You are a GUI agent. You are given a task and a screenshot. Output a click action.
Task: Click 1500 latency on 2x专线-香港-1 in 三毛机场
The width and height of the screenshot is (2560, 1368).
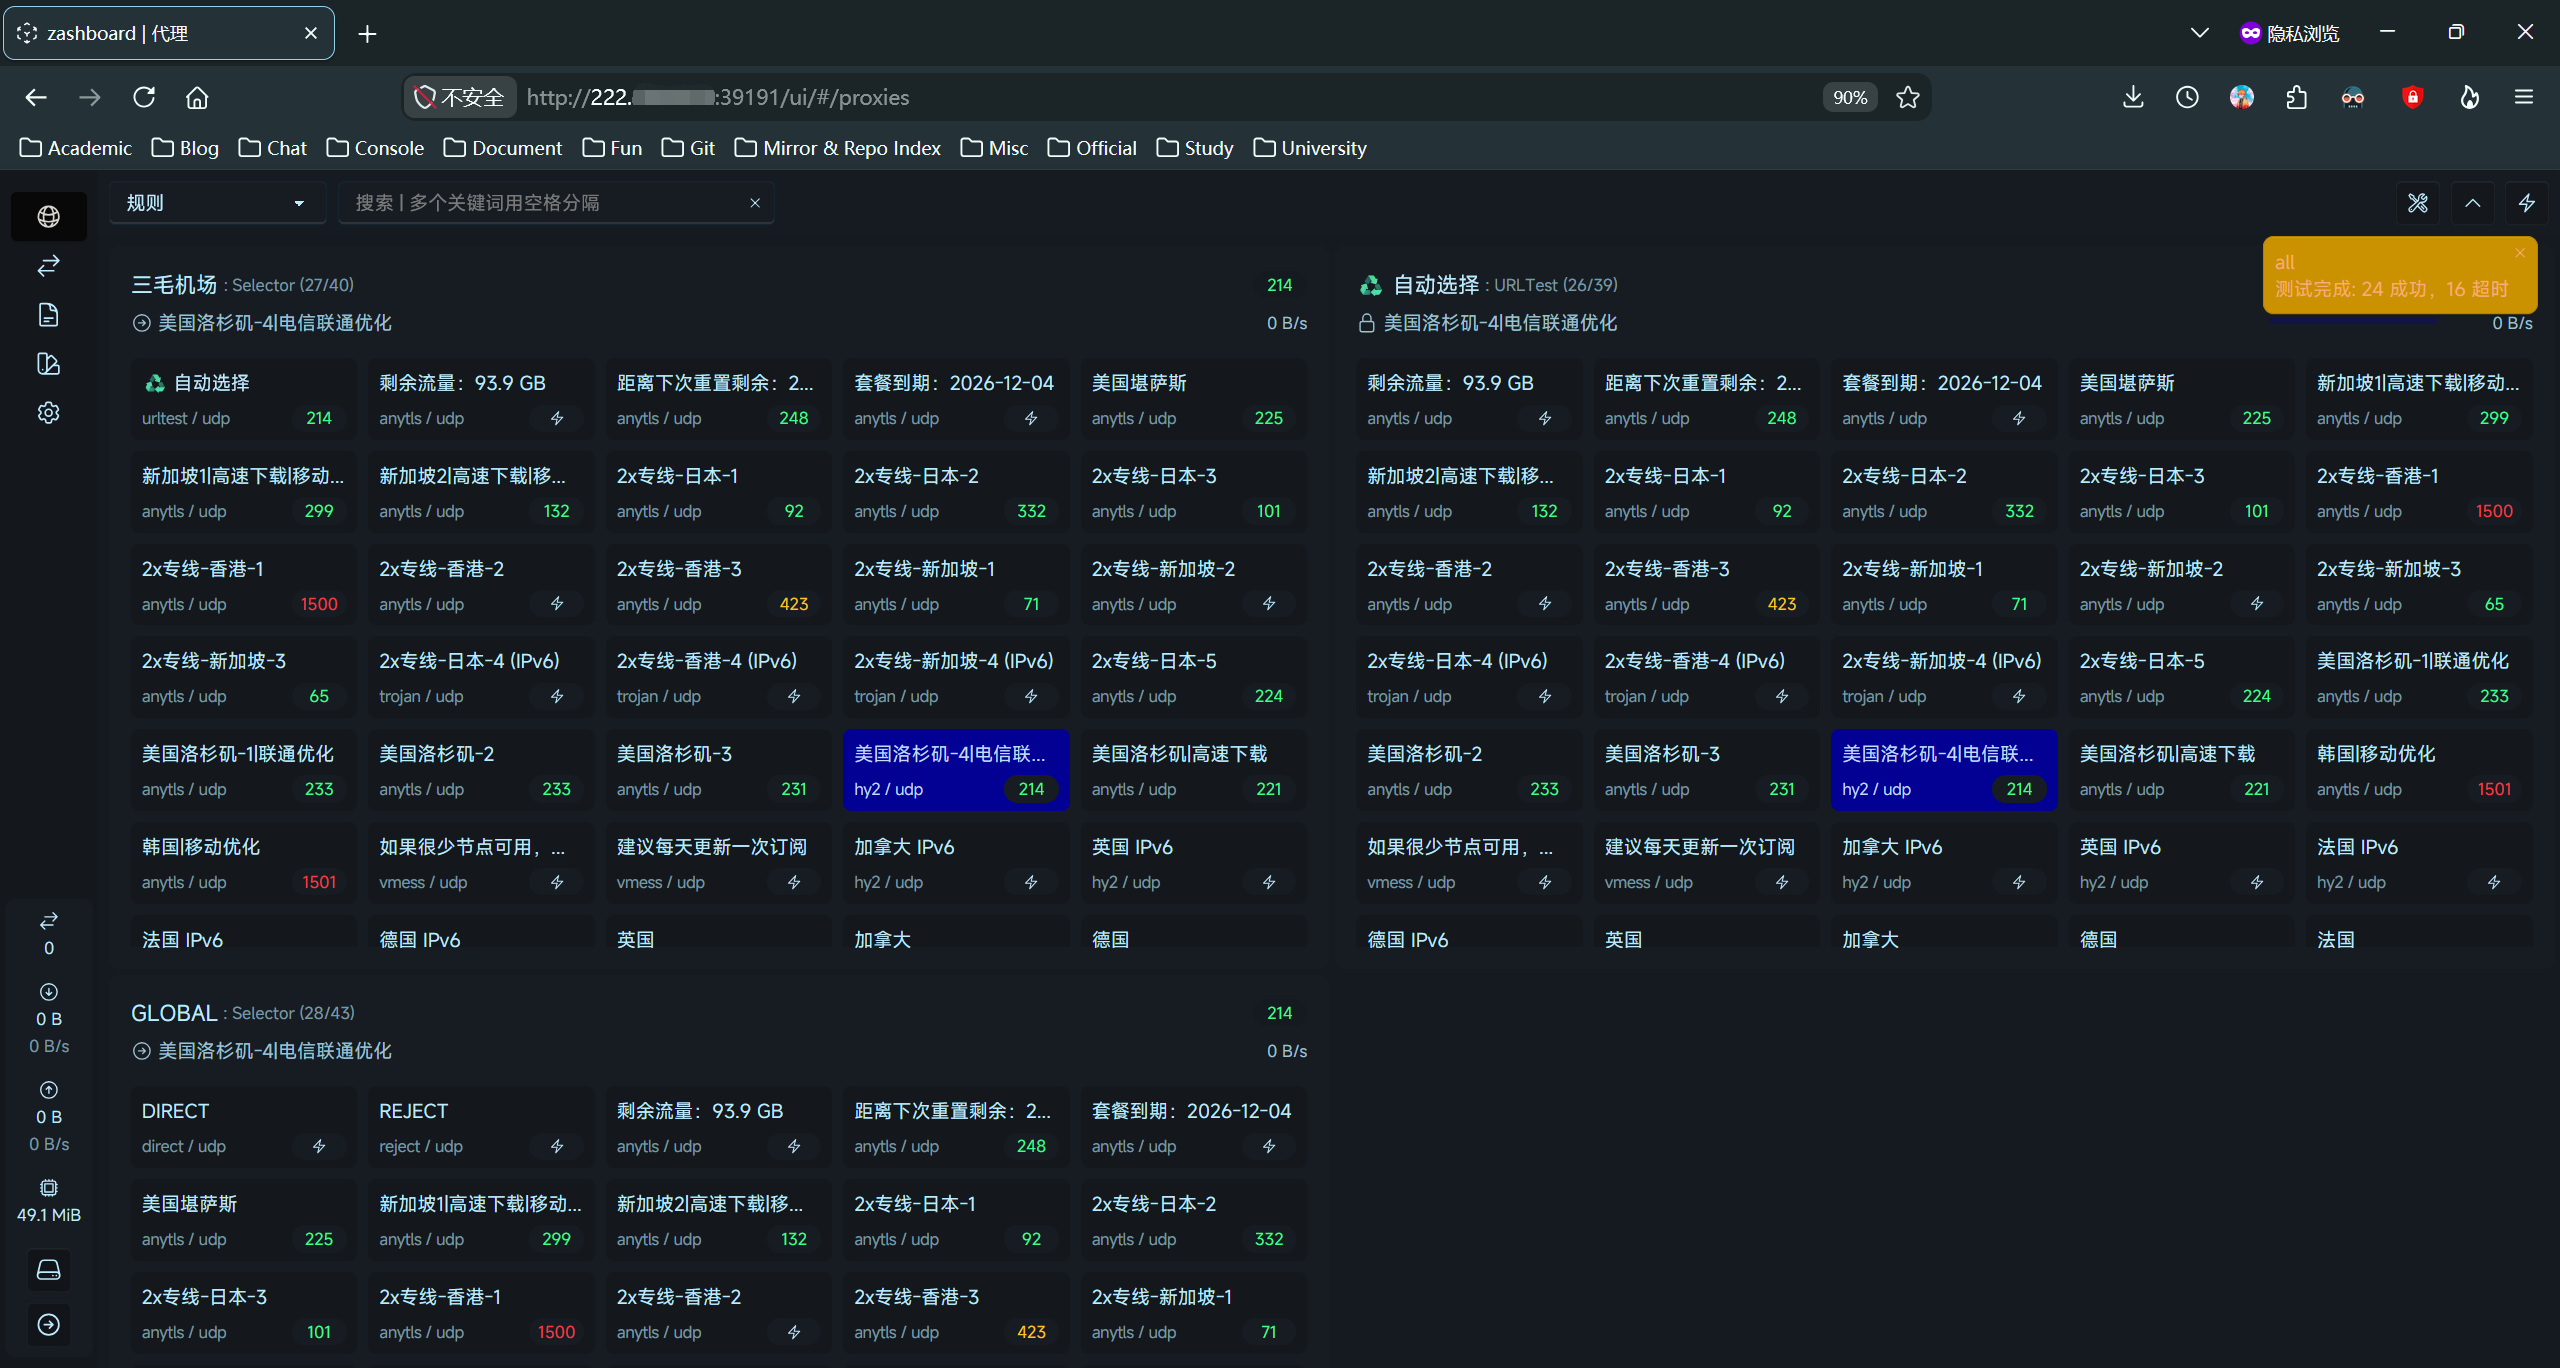[x=319, y=604]
